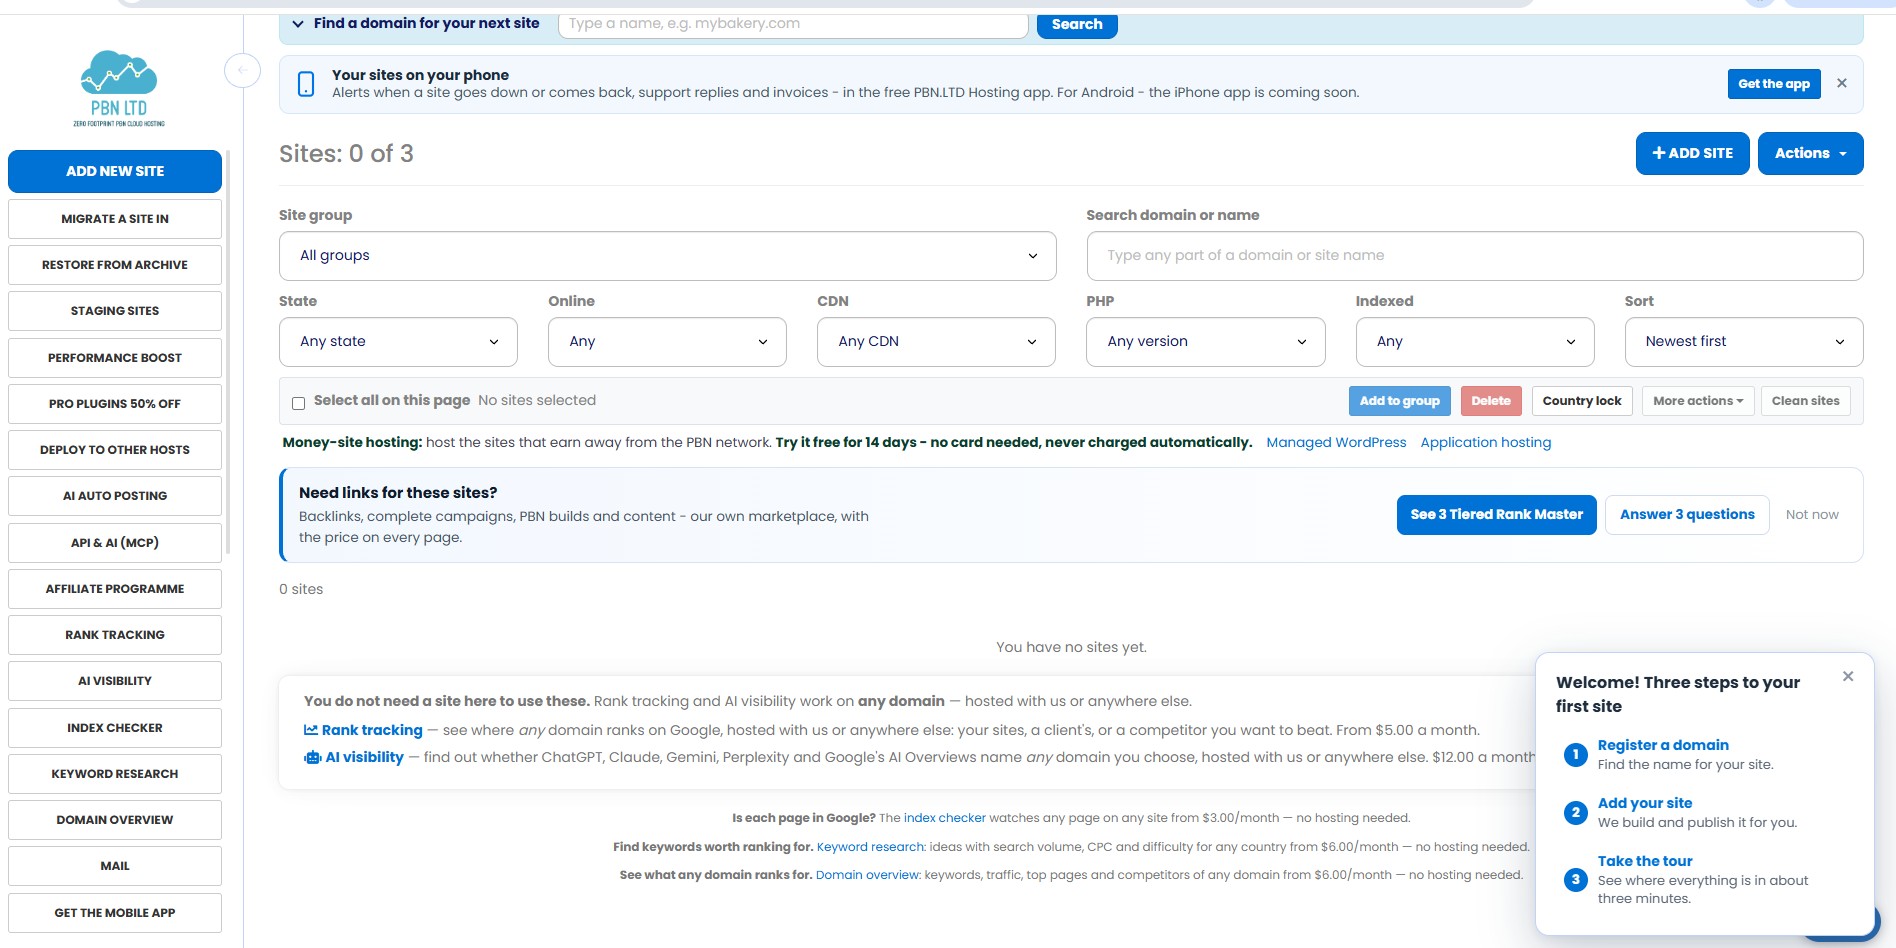Open the Application hosting link

tap(1486, 443)
